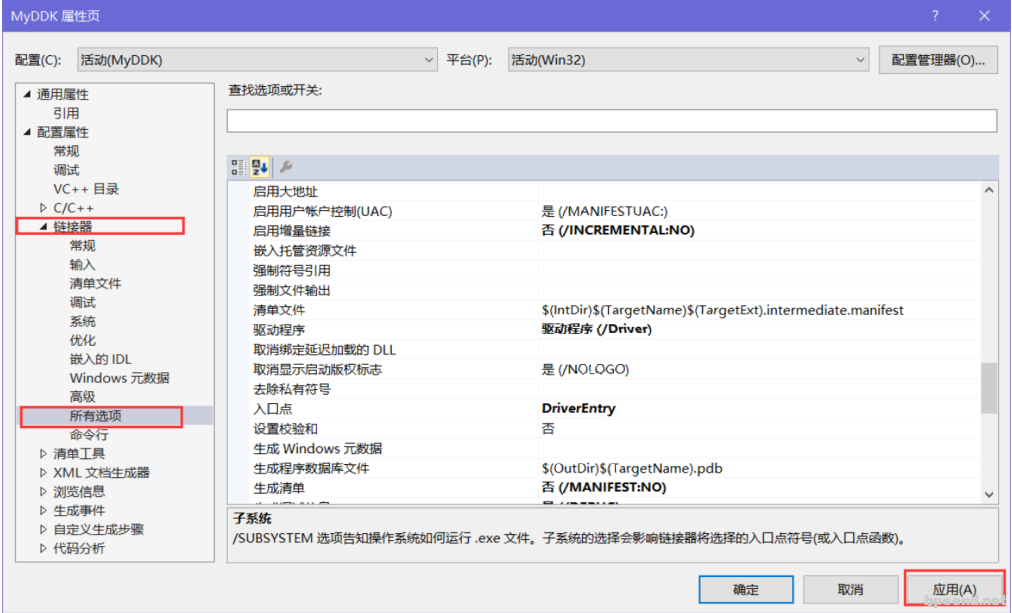
Task: Select 调试 under 配置属性
Action: click(x=66, y=170)
